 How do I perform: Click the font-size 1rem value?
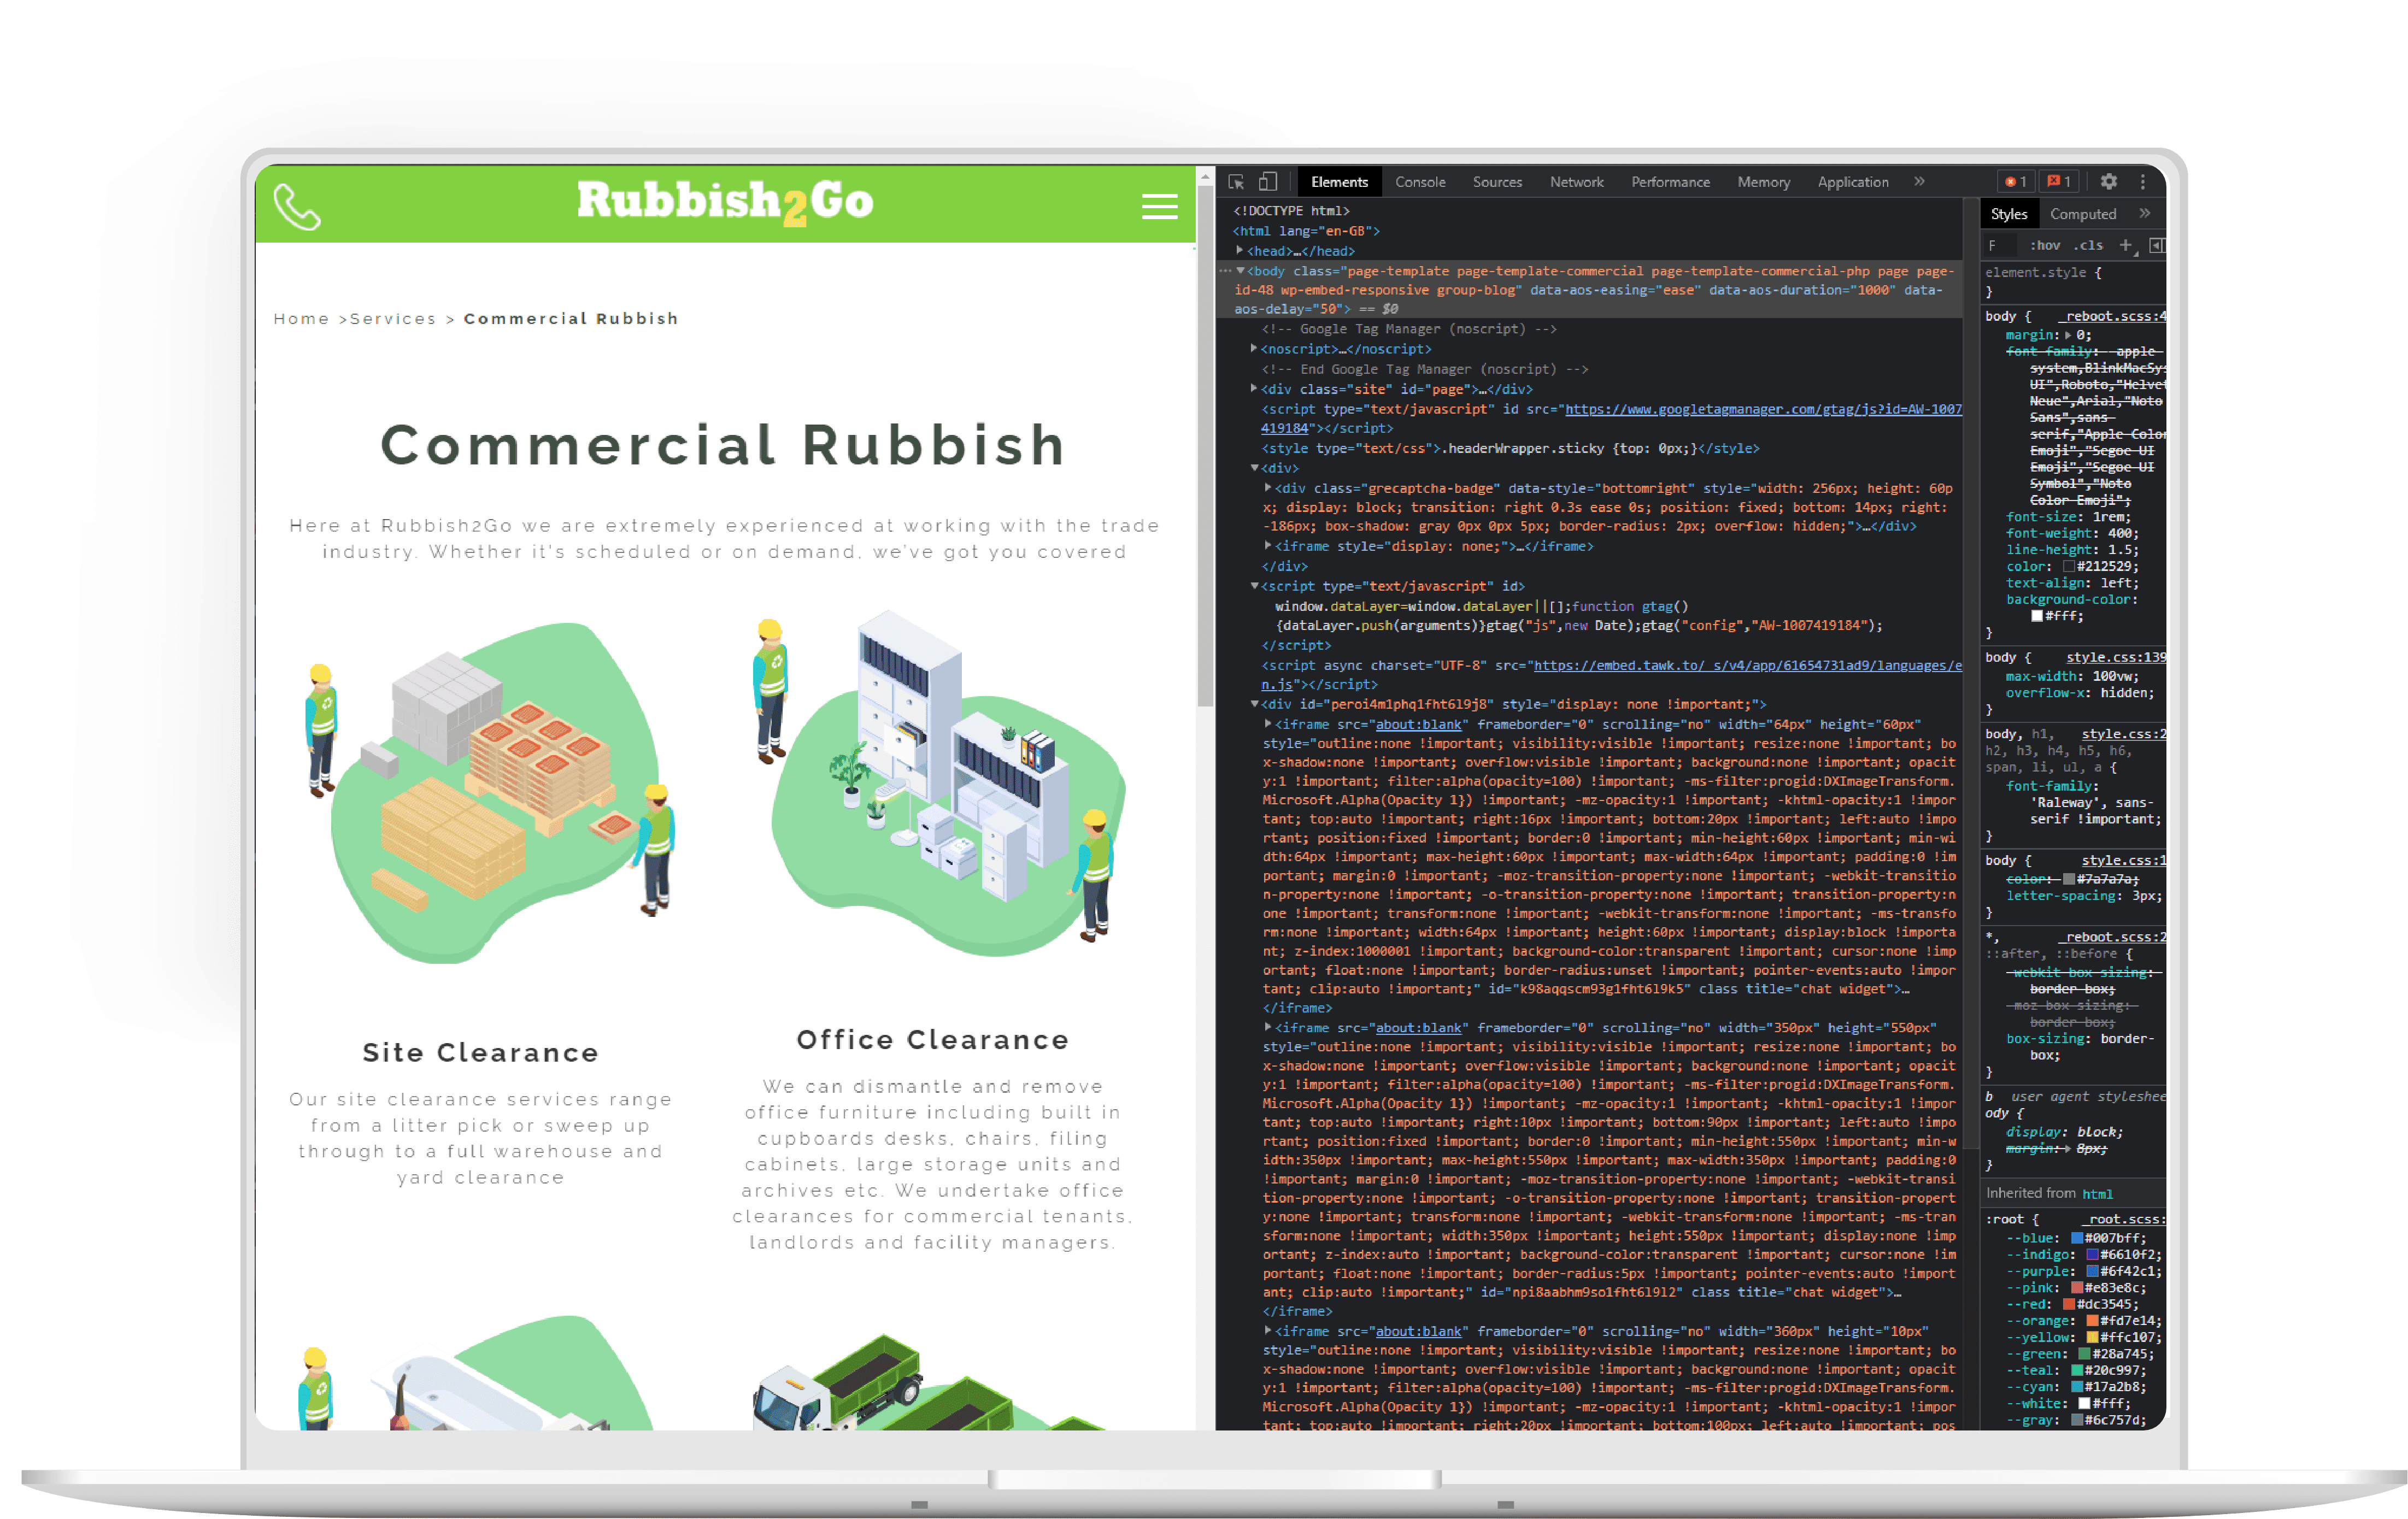pos(2111,517)
